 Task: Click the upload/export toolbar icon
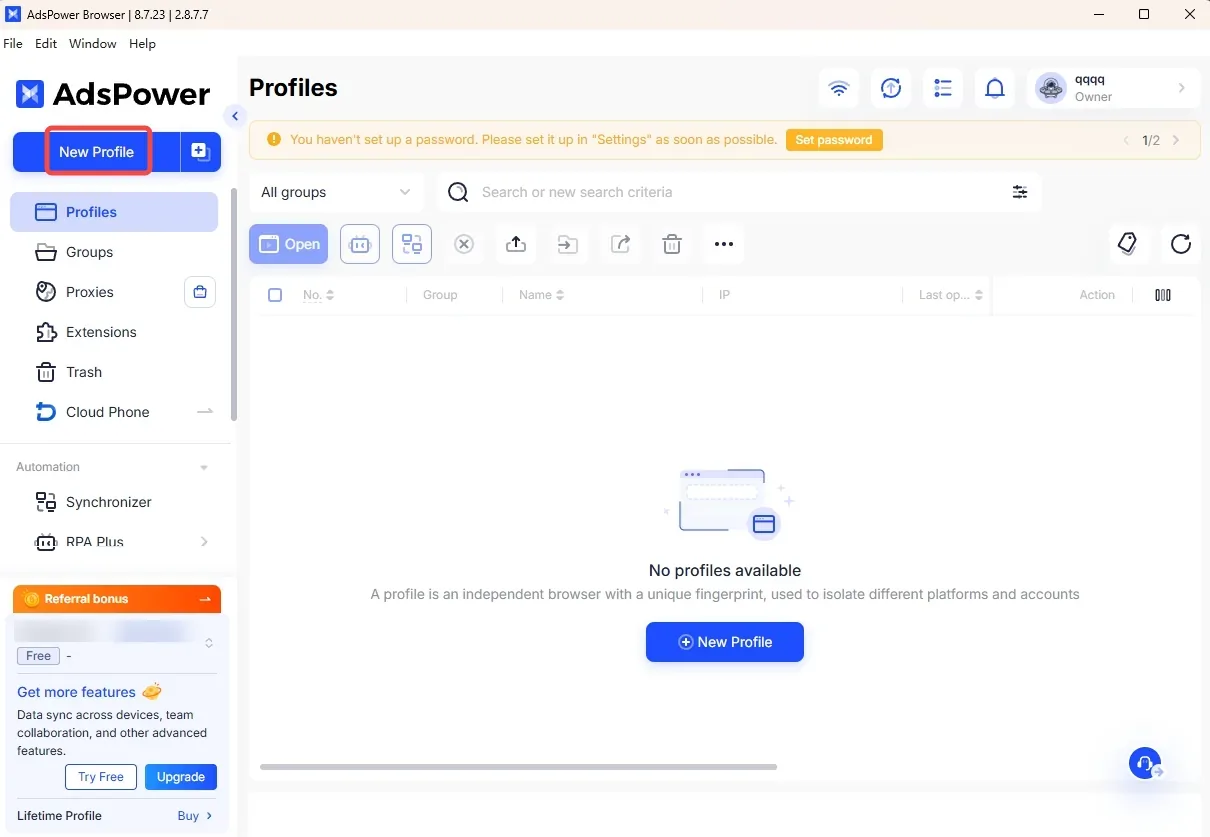click(x=516, y=244)
